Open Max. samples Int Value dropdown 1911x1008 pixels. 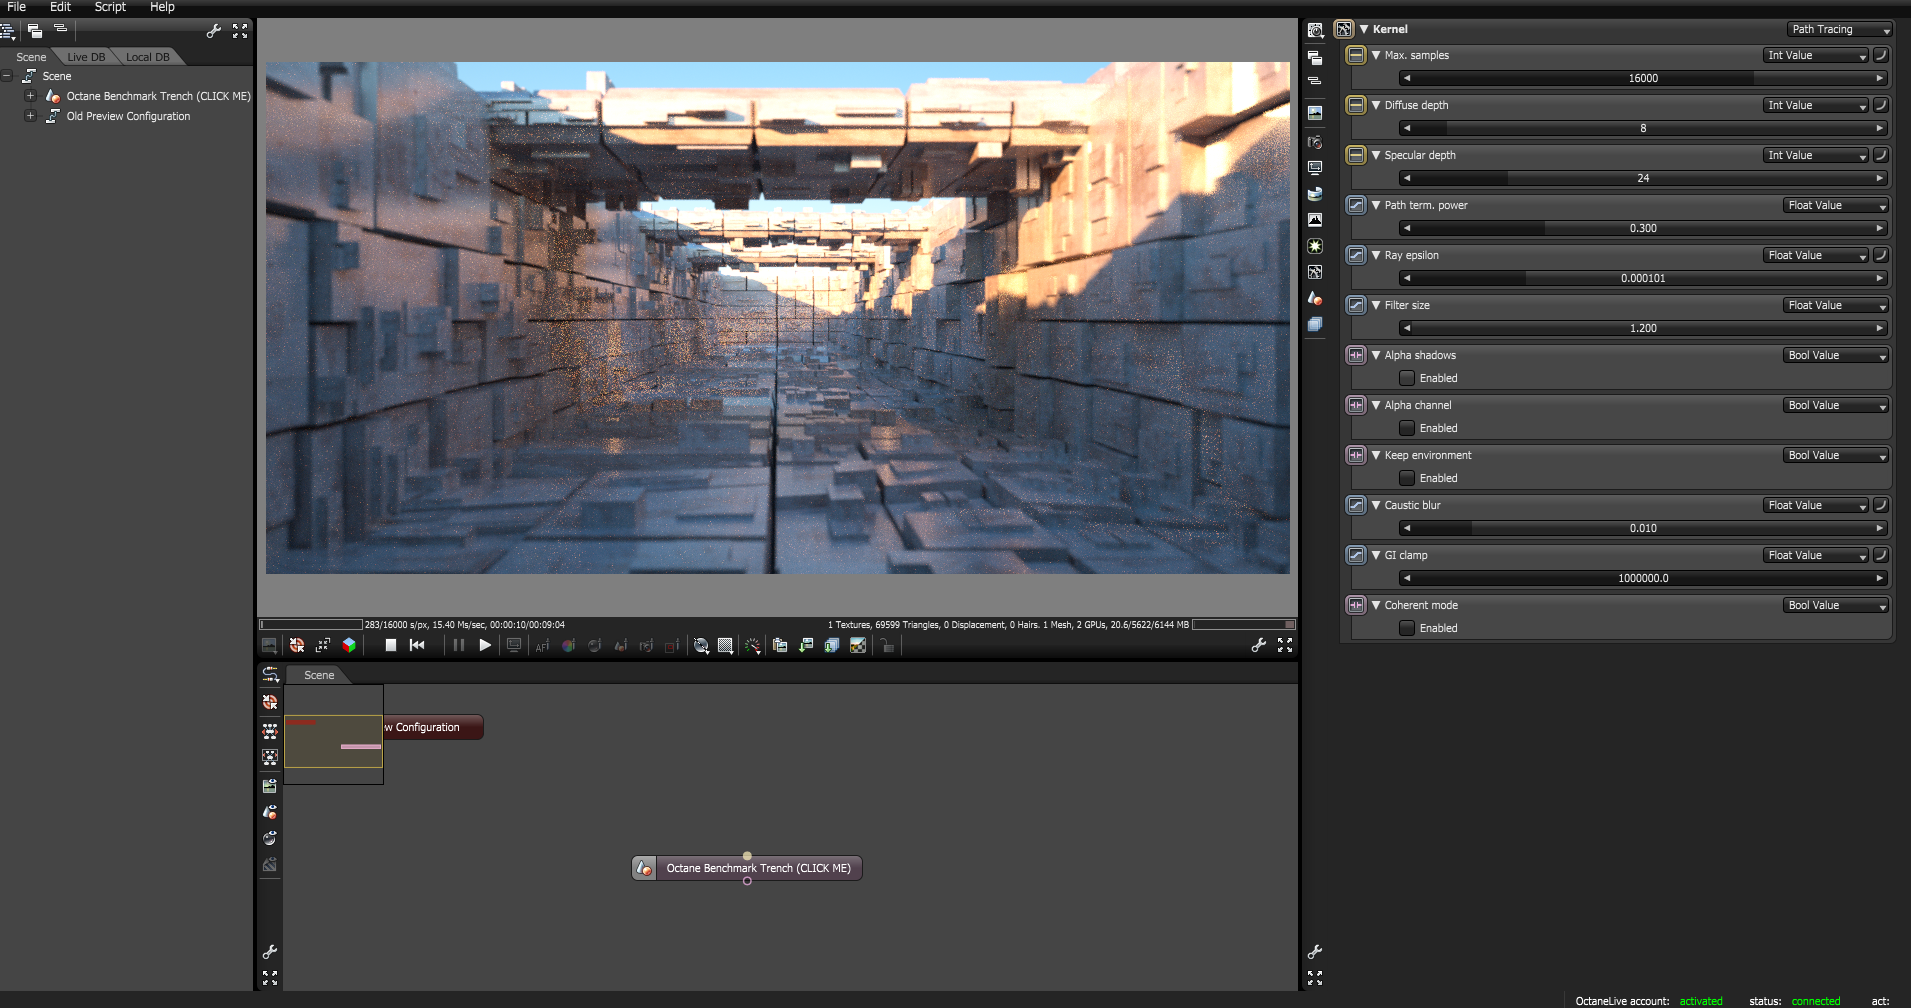pos(1816,55)
